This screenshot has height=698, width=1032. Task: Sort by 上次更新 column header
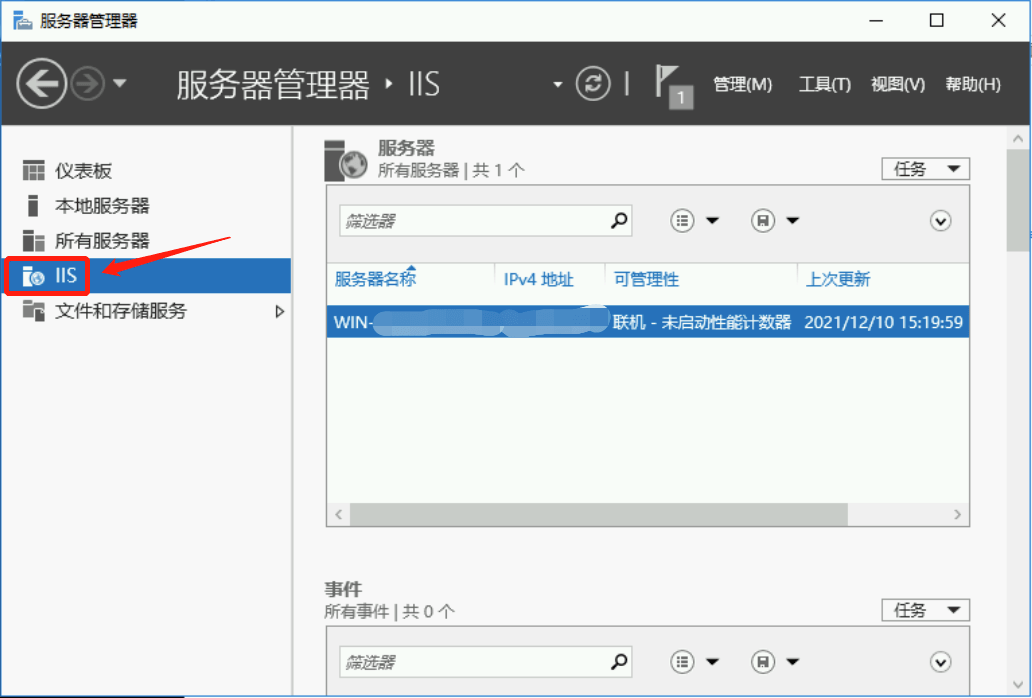(838, 279)
